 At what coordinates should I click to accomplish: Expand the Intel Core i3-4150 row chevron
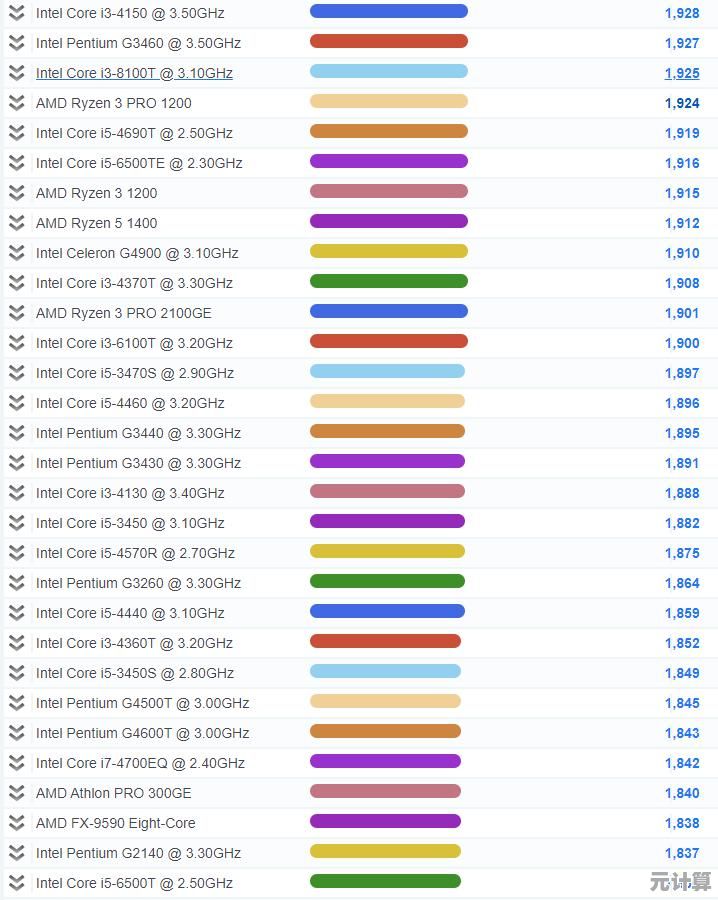coord(17,13)
